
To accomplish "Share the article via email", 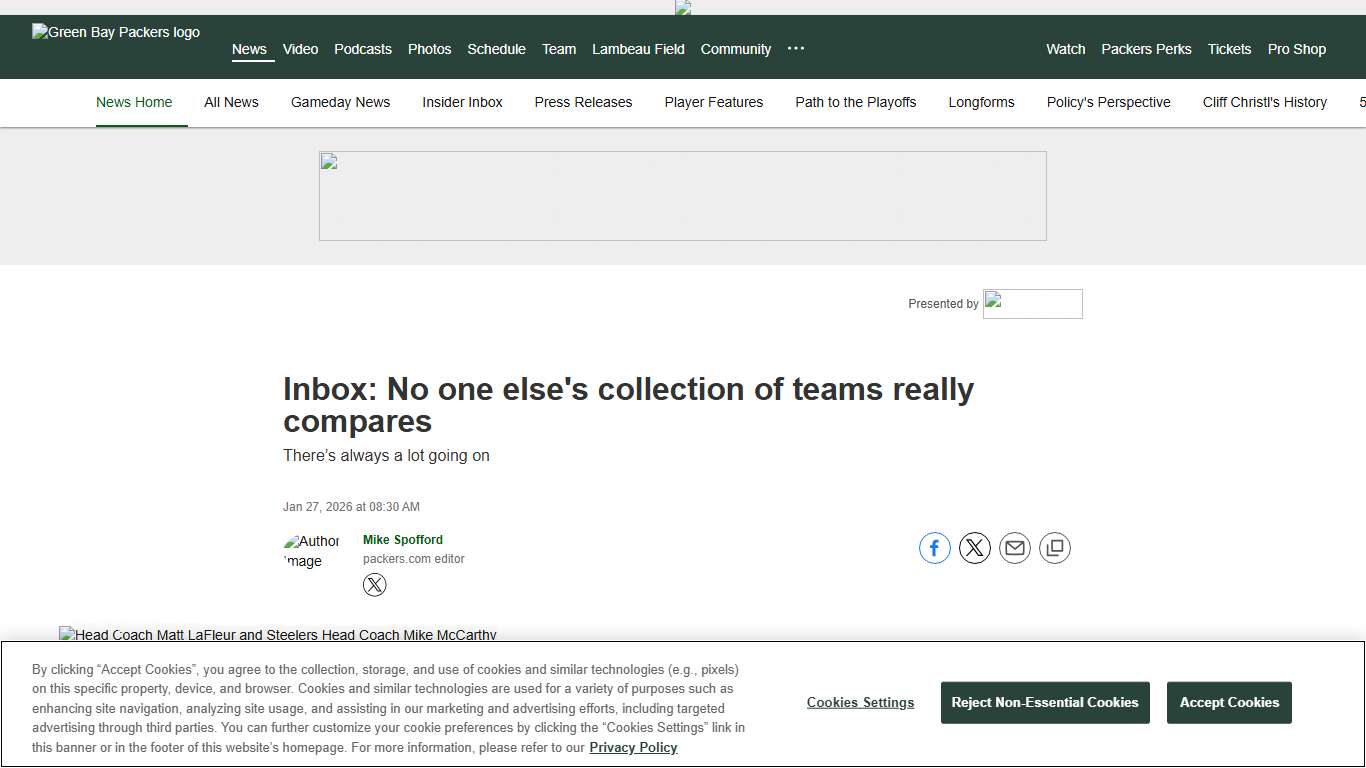I will point(1014,548).
